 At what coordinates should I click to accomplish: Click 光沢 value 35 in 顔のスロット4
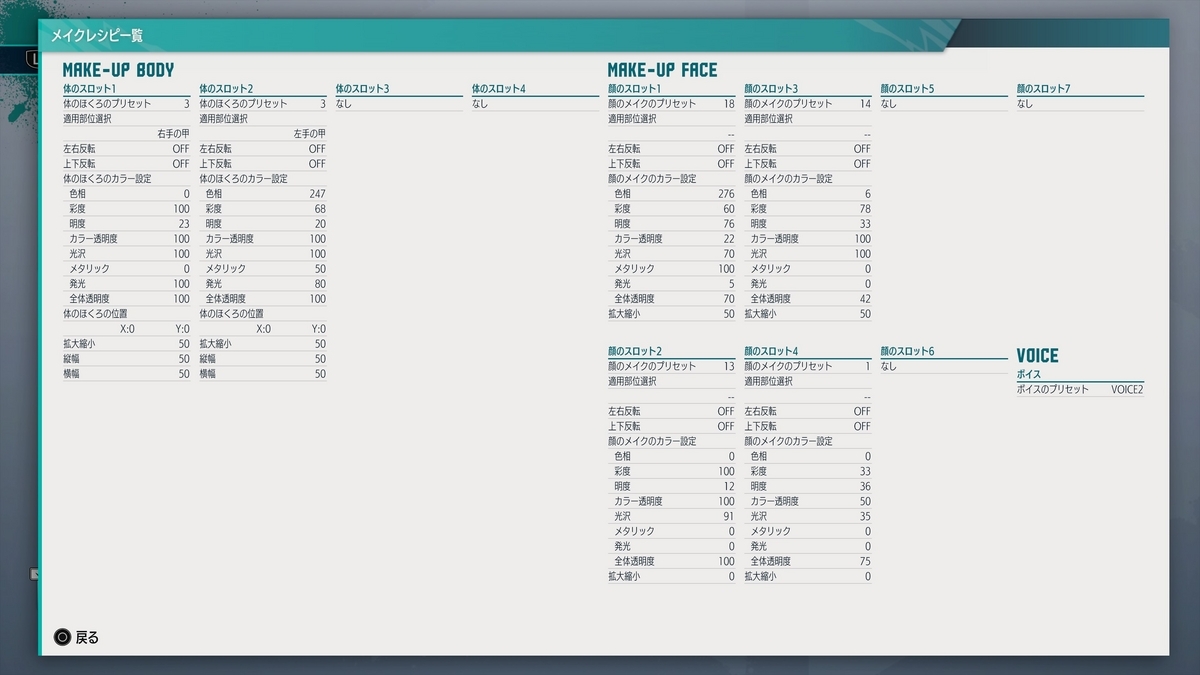coord(865,517)
